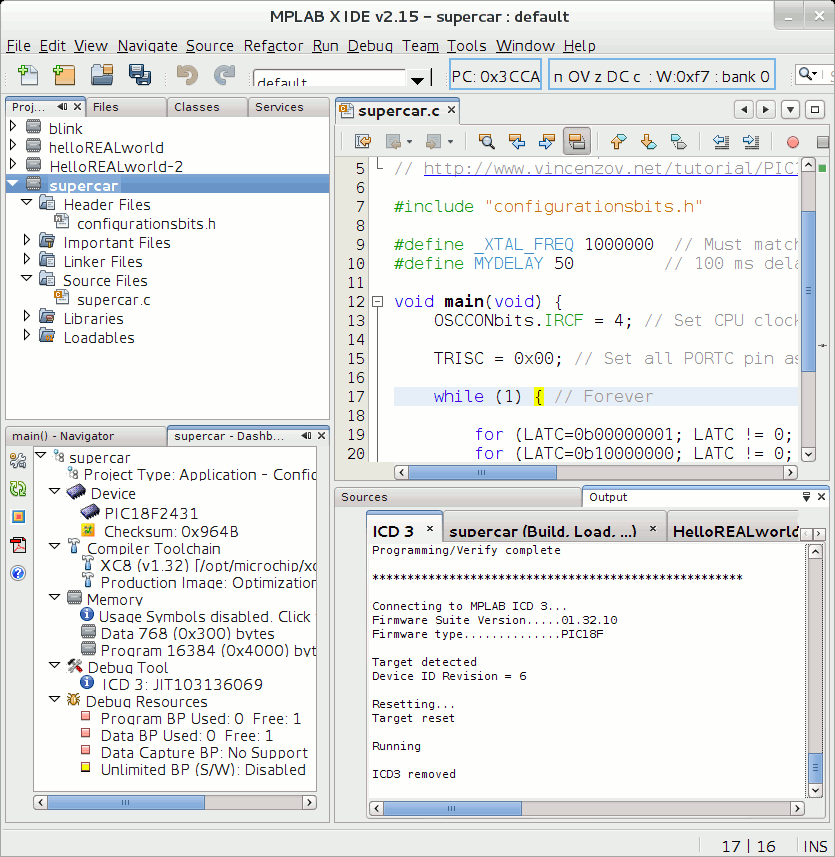
Task: Click the Next Bookmark editor icon
Action: pos(648,142)
